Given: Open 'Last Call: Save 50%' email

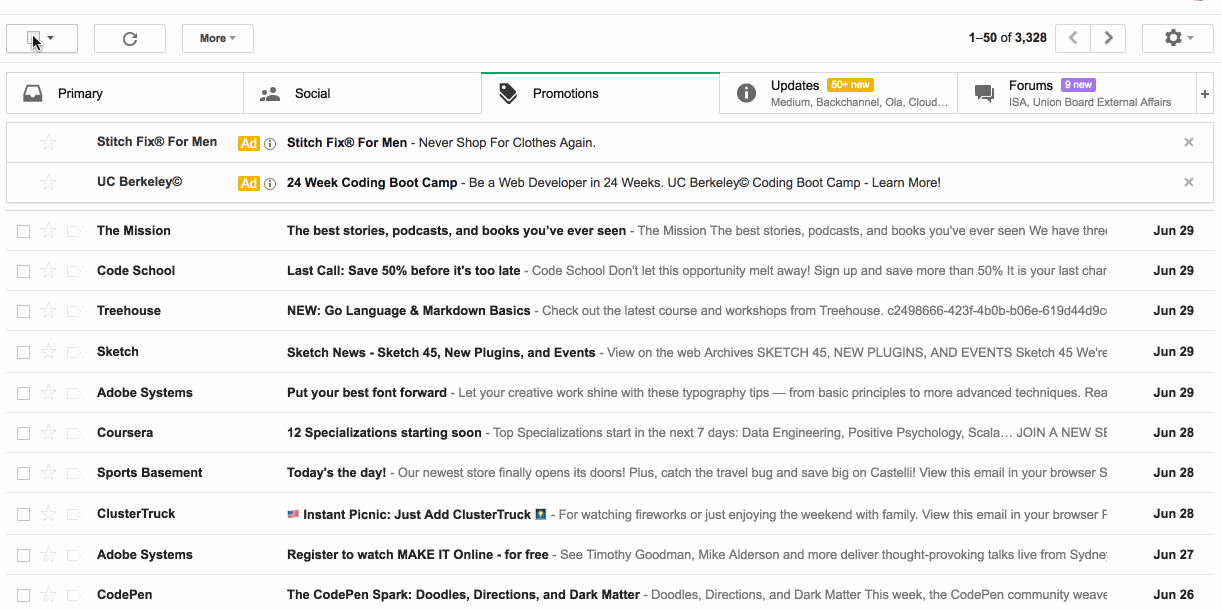Looking at the screenshot, I should click(x=610, y=271).
